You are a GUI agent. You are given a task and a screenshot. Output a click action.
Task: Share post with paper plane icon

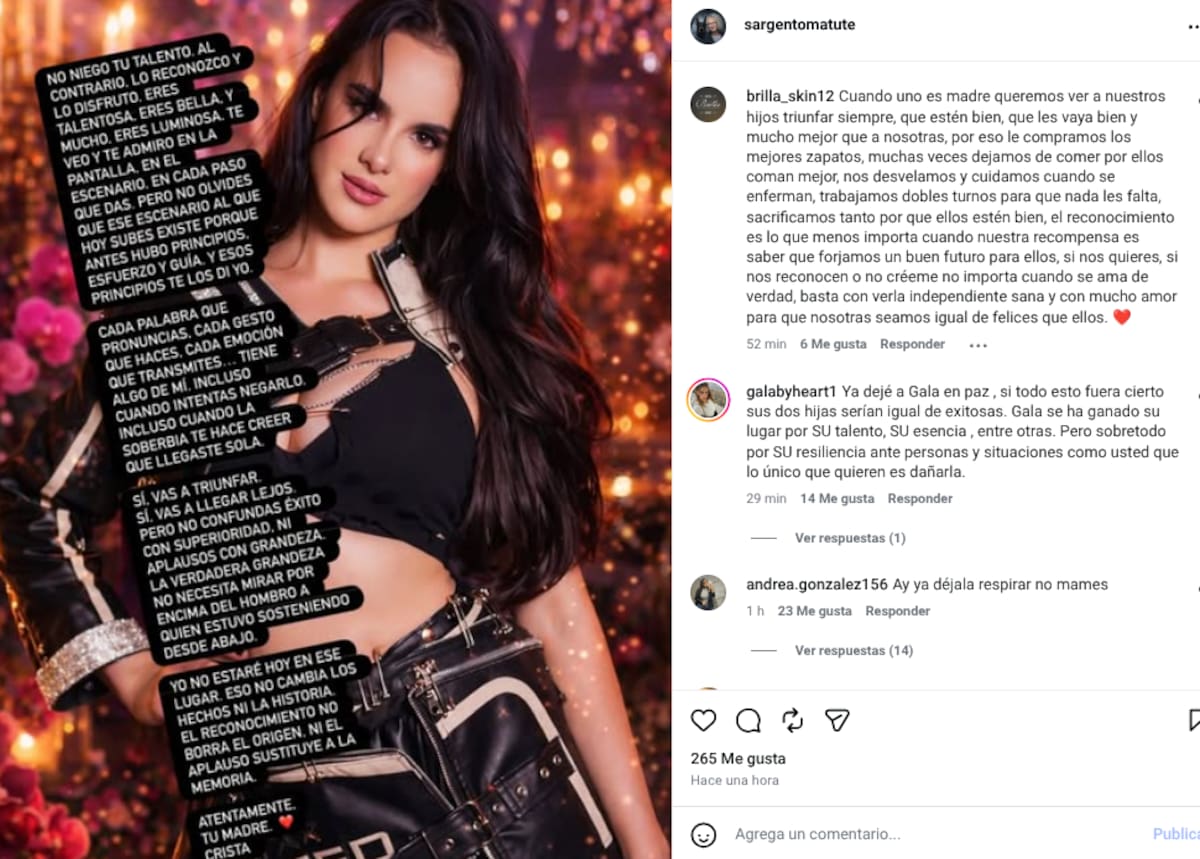(837, 720)
